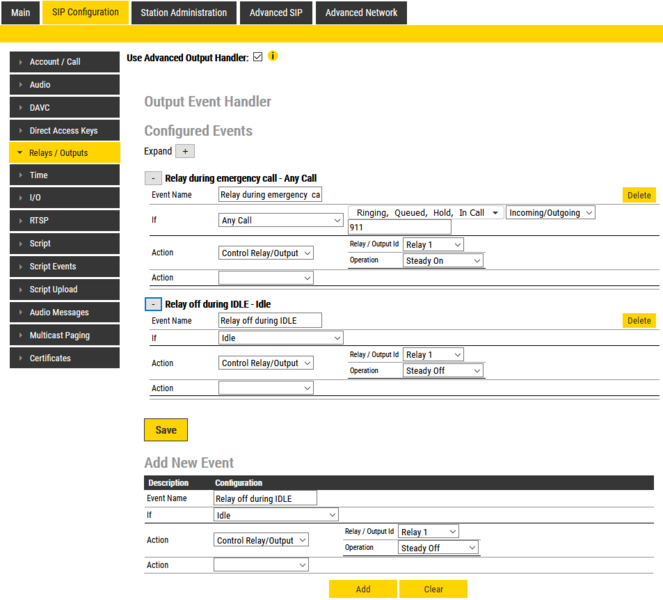Open the configured IDLE event's empty second Action dropdown
Image resolution: width=663 pixels, height=600 pixels.
coord(266,388)
